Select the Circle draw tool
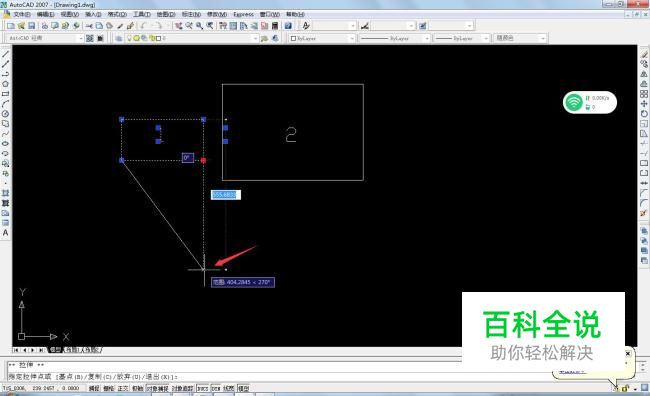The width and height of the screenshot is (650, 396). coord(5,114)
